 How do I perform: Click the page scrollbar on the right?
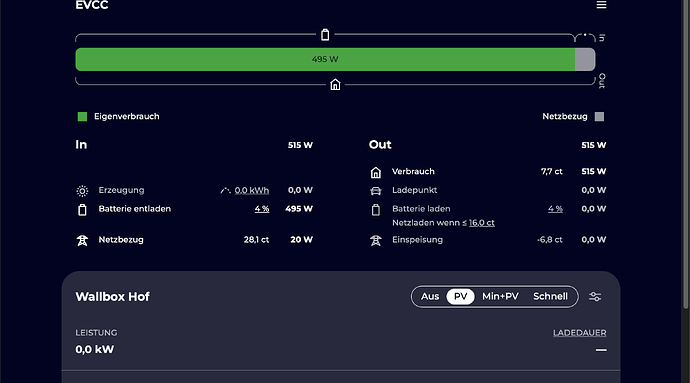tap(686, 154)
